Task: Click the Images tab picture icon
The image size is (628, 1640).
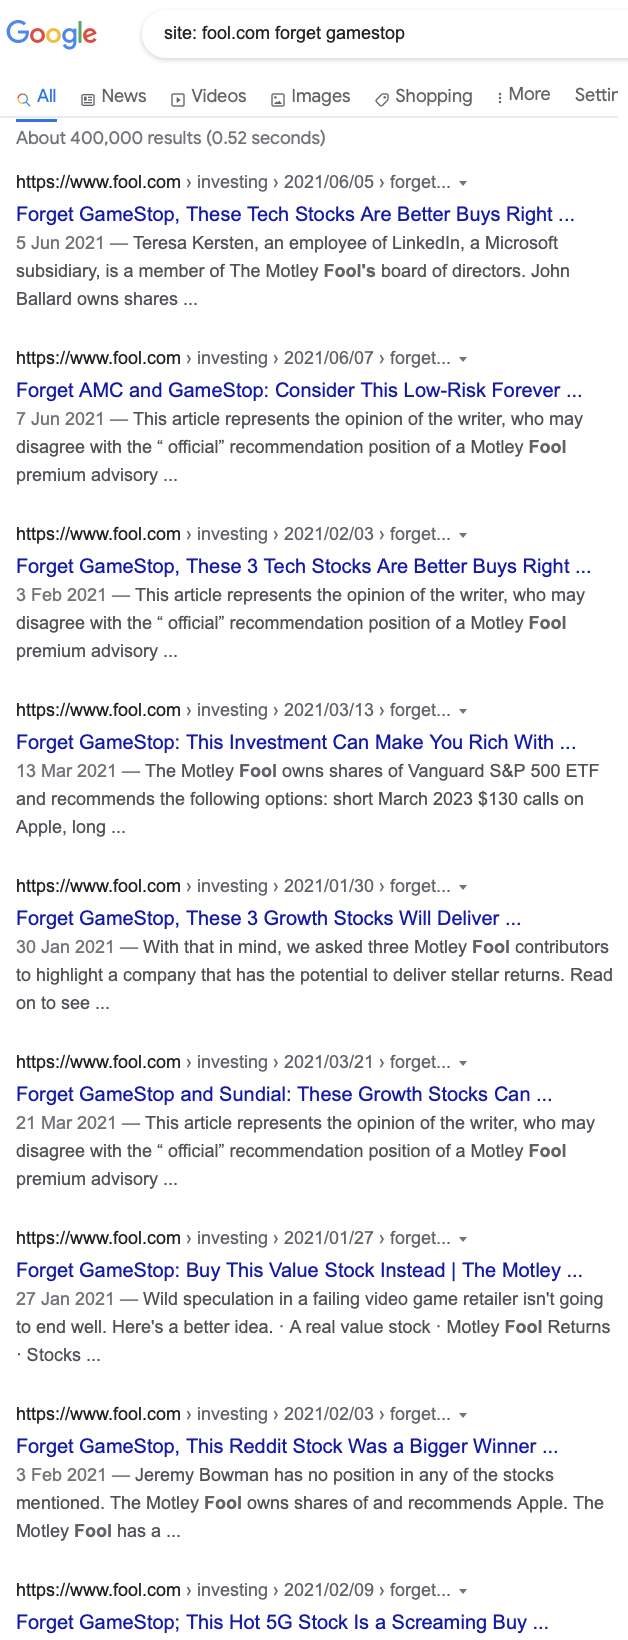Action: coord(278,98)
